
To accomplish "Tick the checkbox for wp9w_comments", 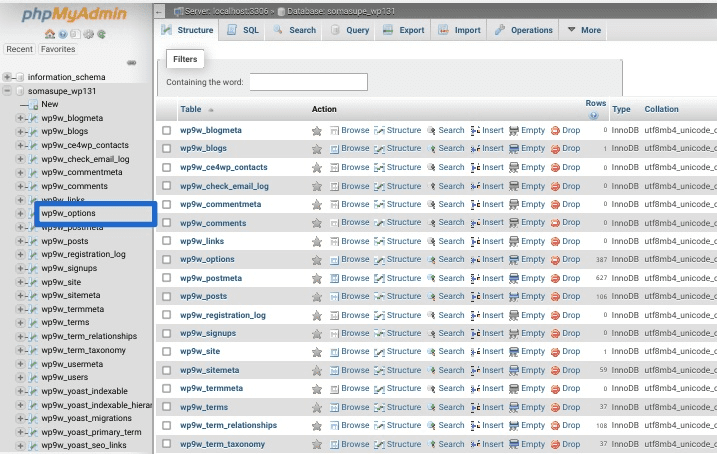I will pyautogui.click(x=166, y=223).
